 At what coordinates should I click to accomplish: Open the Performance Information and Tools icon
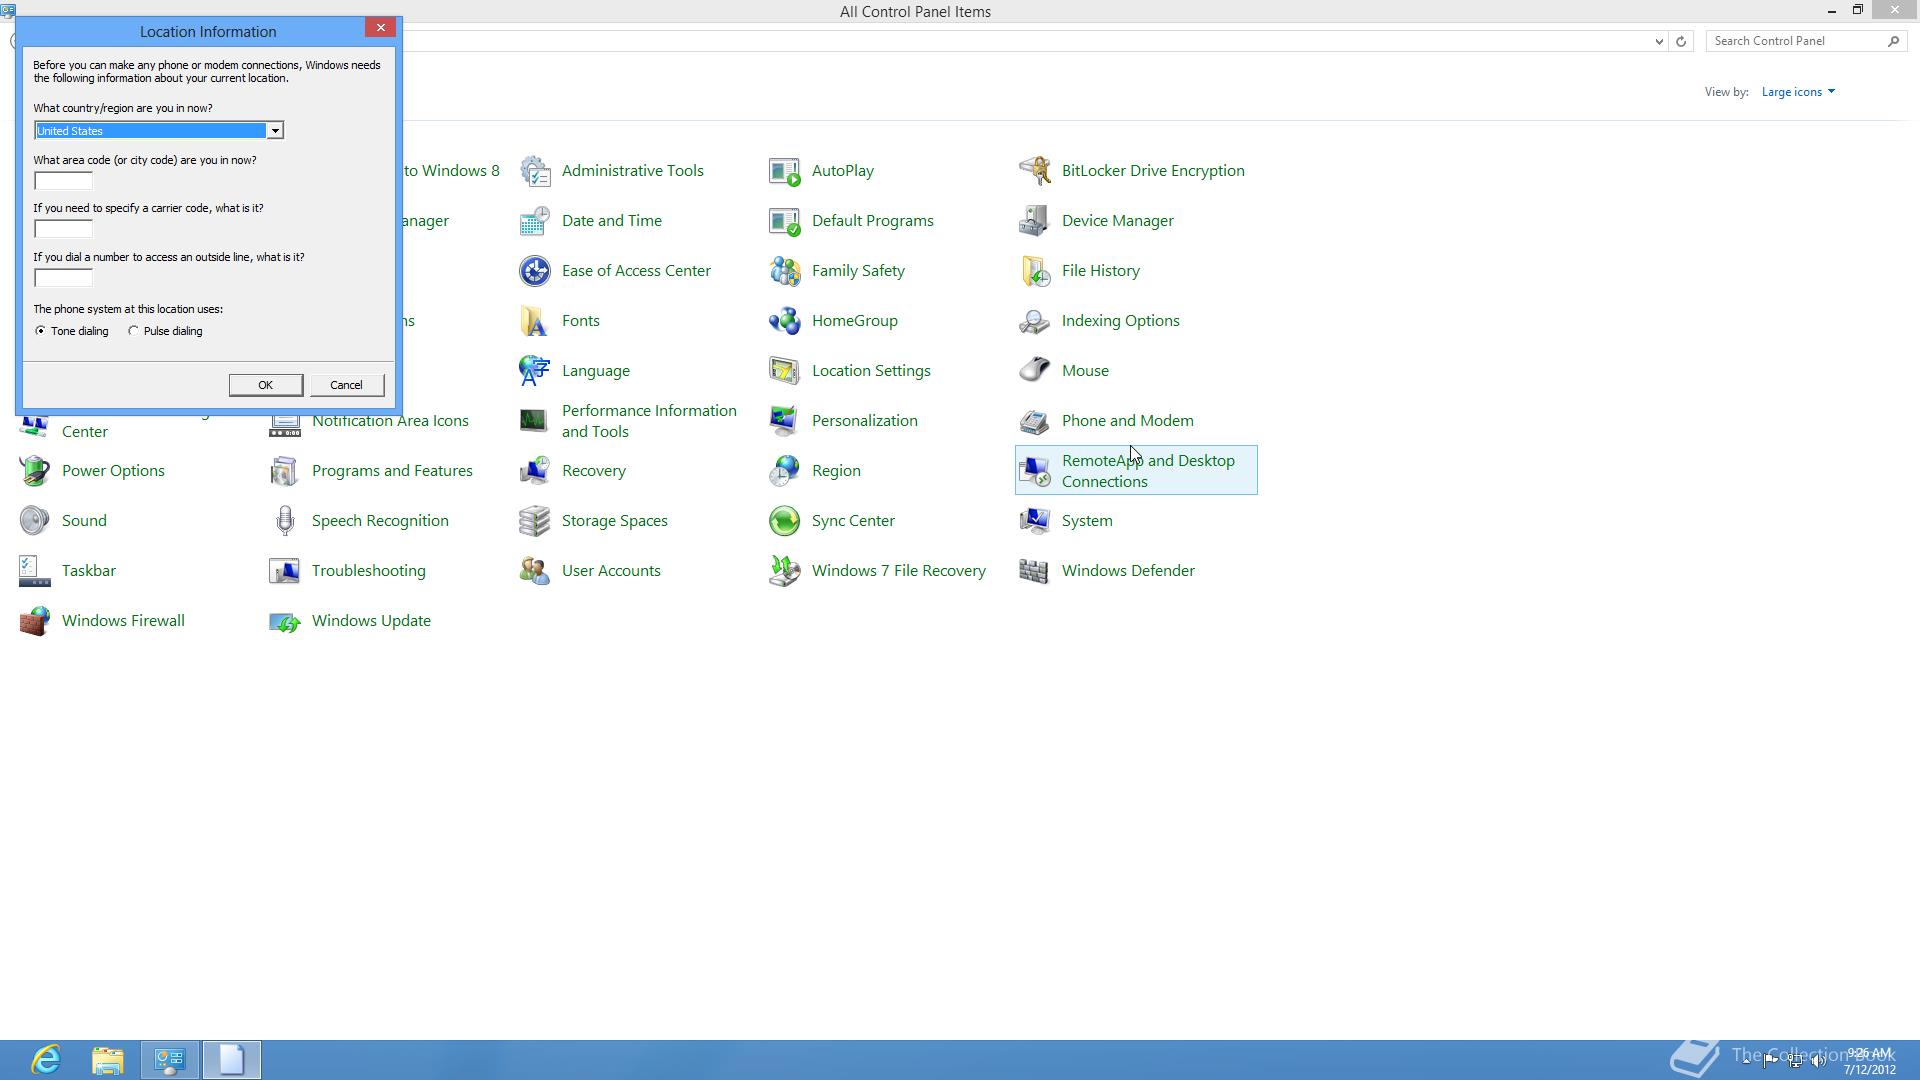tap(535, 421)
